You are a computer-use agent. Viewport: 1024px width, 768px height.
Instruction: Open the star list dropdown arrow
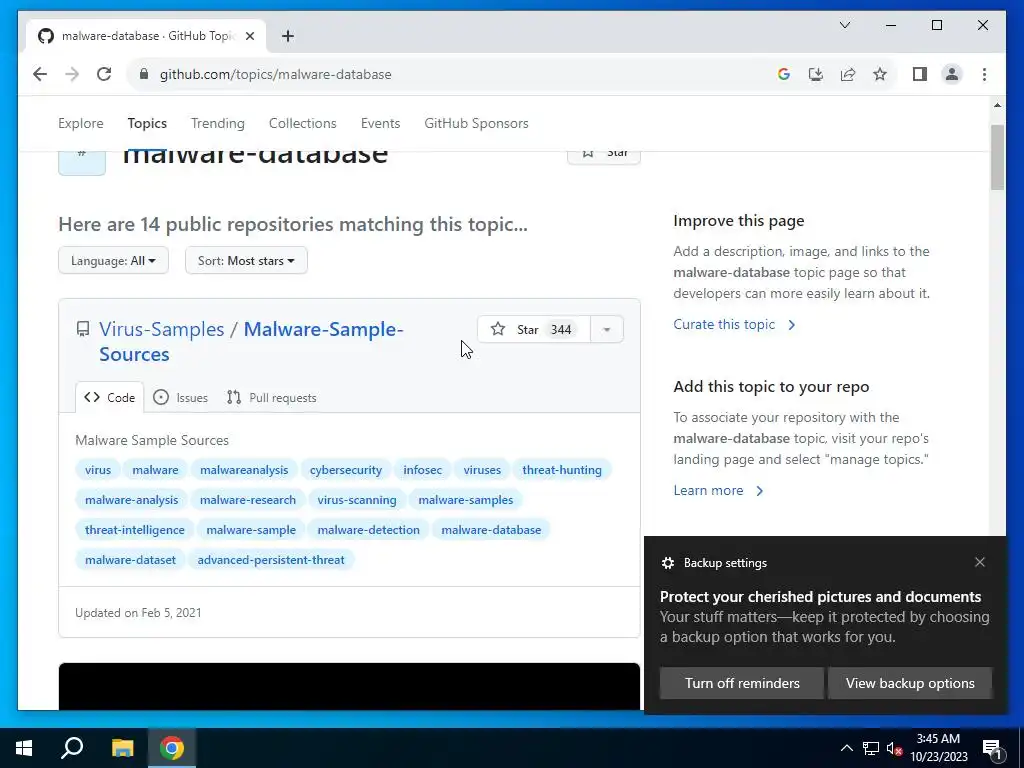point(607,329)
